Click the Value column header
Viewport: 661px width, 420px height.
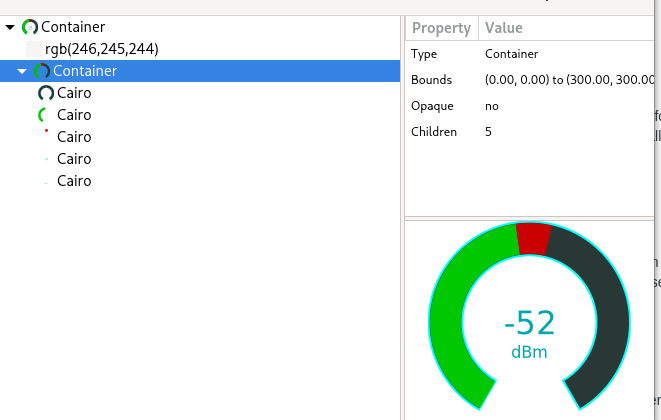coord(504,28)
